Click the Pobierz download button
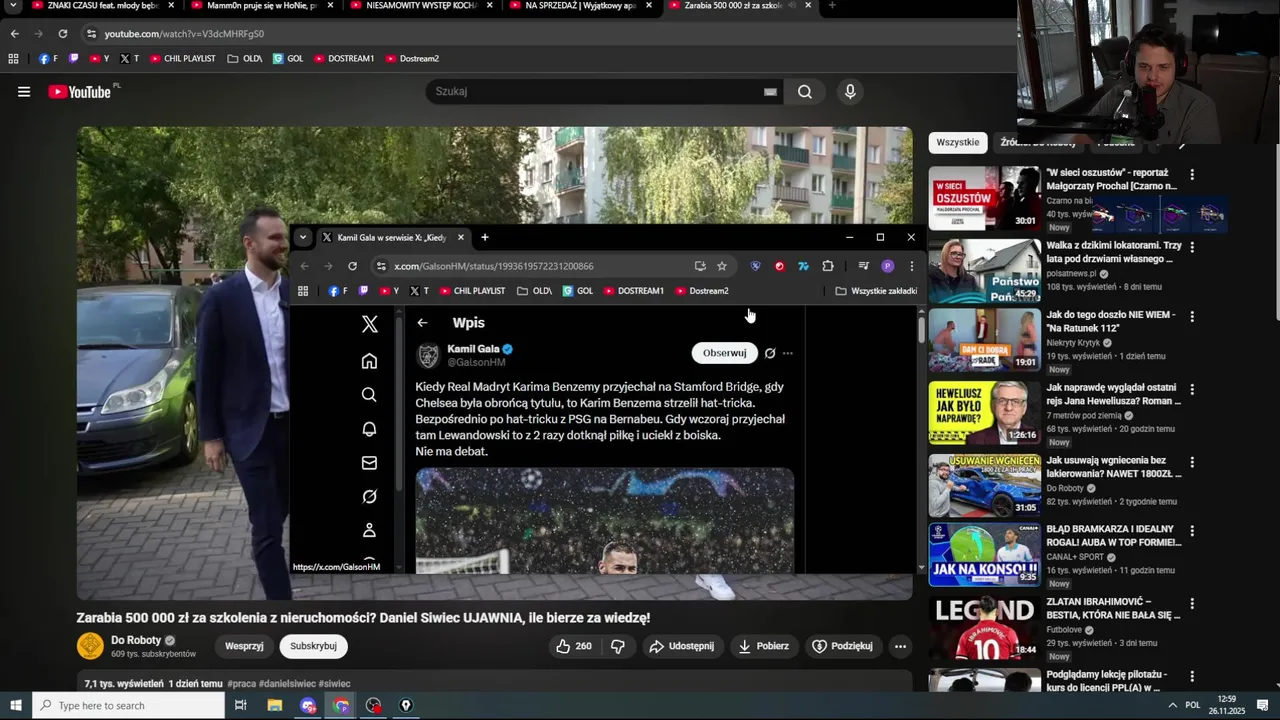The width and height of the screenshot is (1280, 720). pyautogui.click(x=763, y=646)
